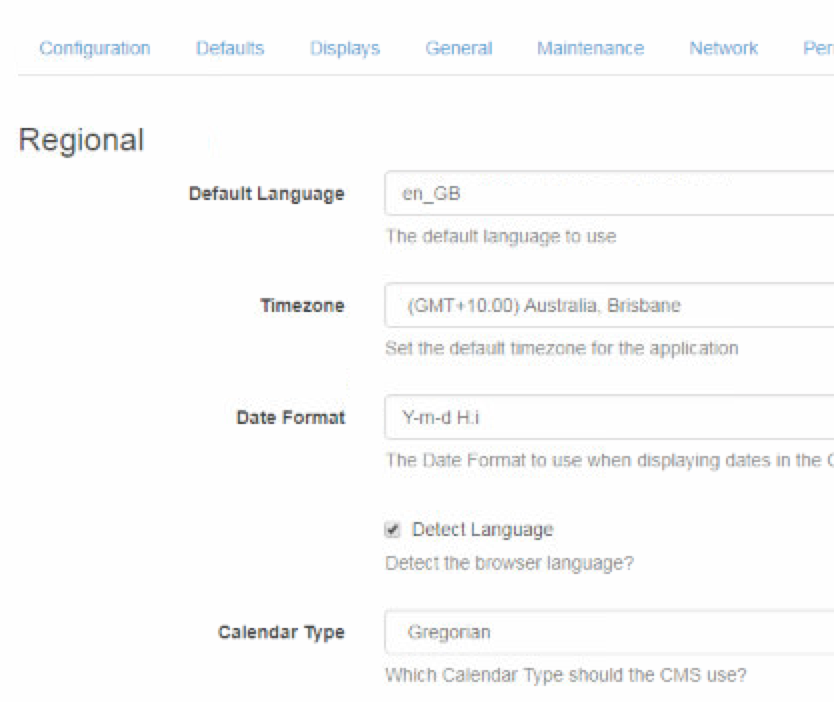Click the Calendar Type field label

point(281,632)
